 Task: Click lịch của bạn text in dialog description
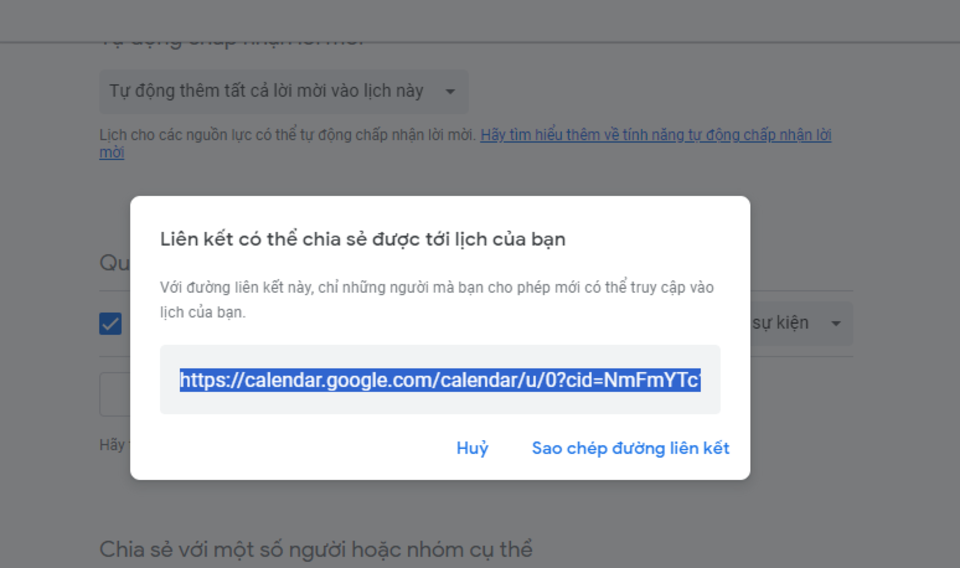click(x=202, y=312)
